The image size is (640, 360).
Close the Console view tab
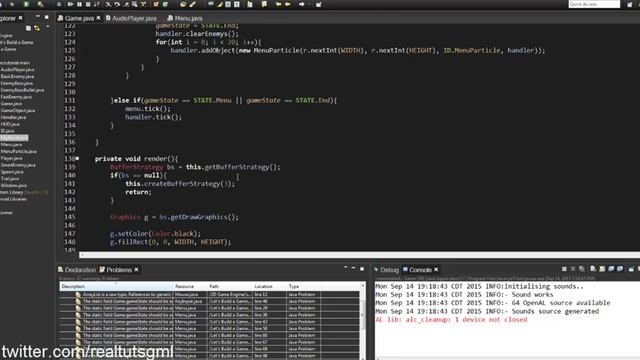coord(436,270)
